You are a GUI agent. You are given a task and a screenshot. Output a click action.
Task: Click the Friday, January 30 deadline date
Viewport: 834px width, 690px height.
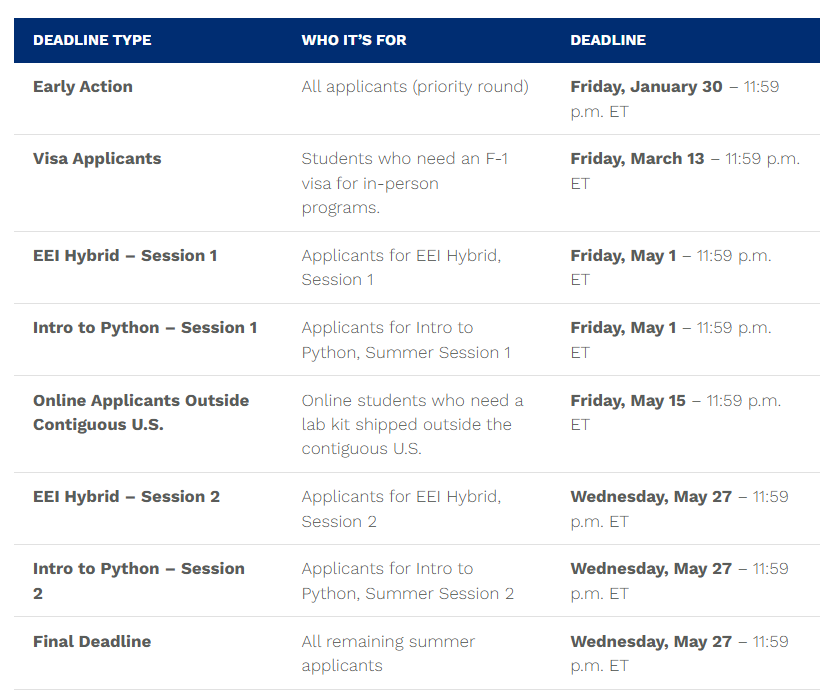(x=646, y=87)
